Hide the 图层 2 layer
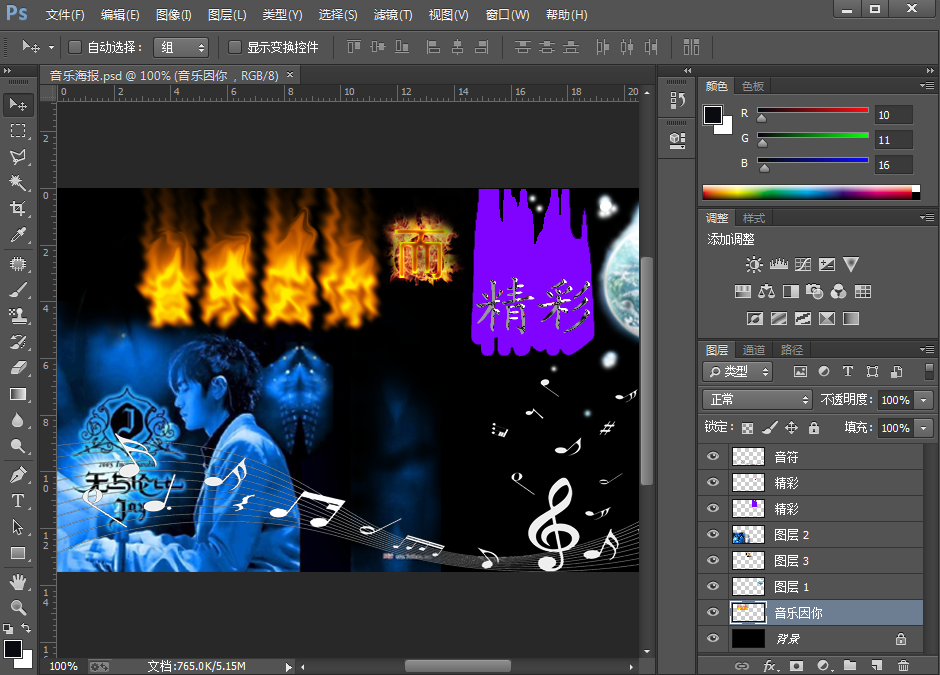 pyautogui.click(x=713, y=534)
